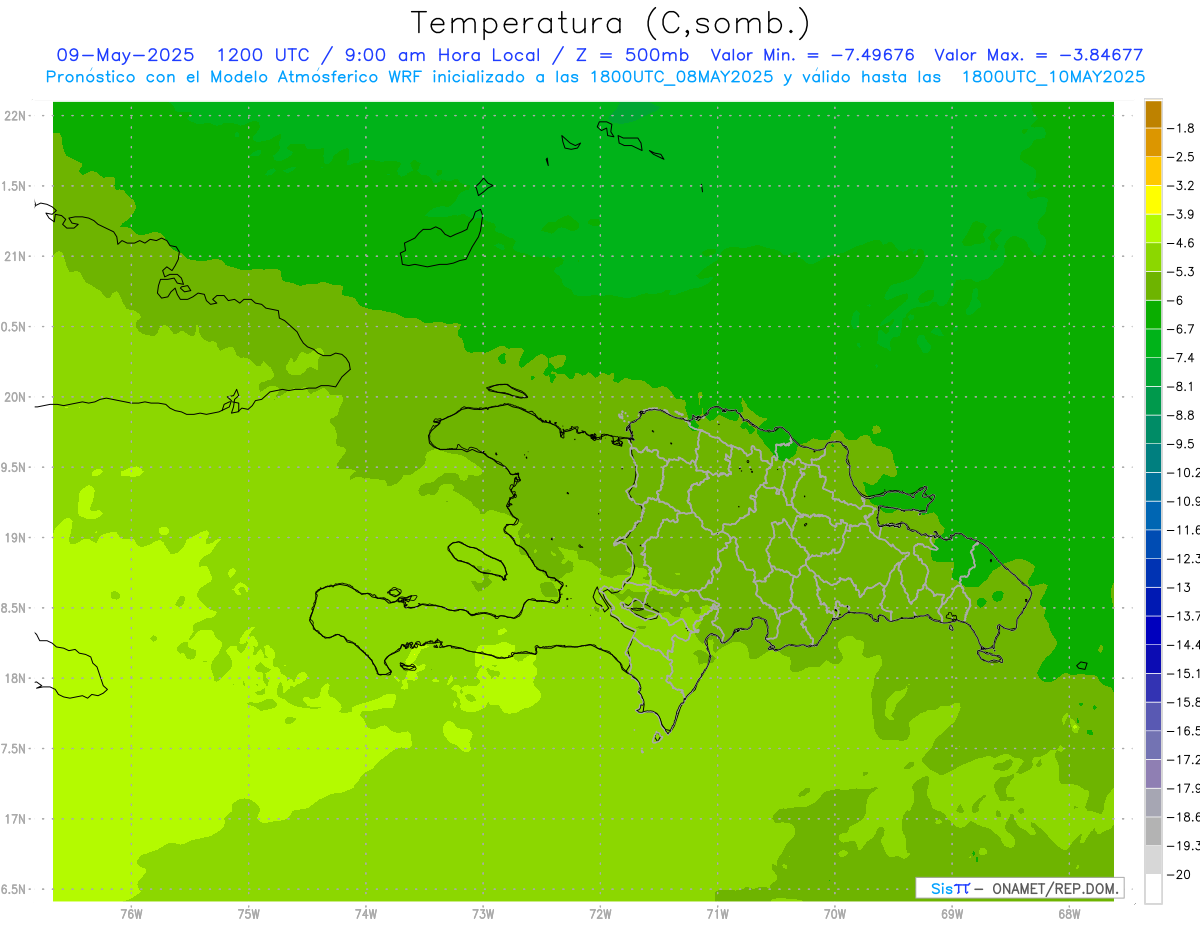Click the -1.8 color bar label

tap(1181, 129)
